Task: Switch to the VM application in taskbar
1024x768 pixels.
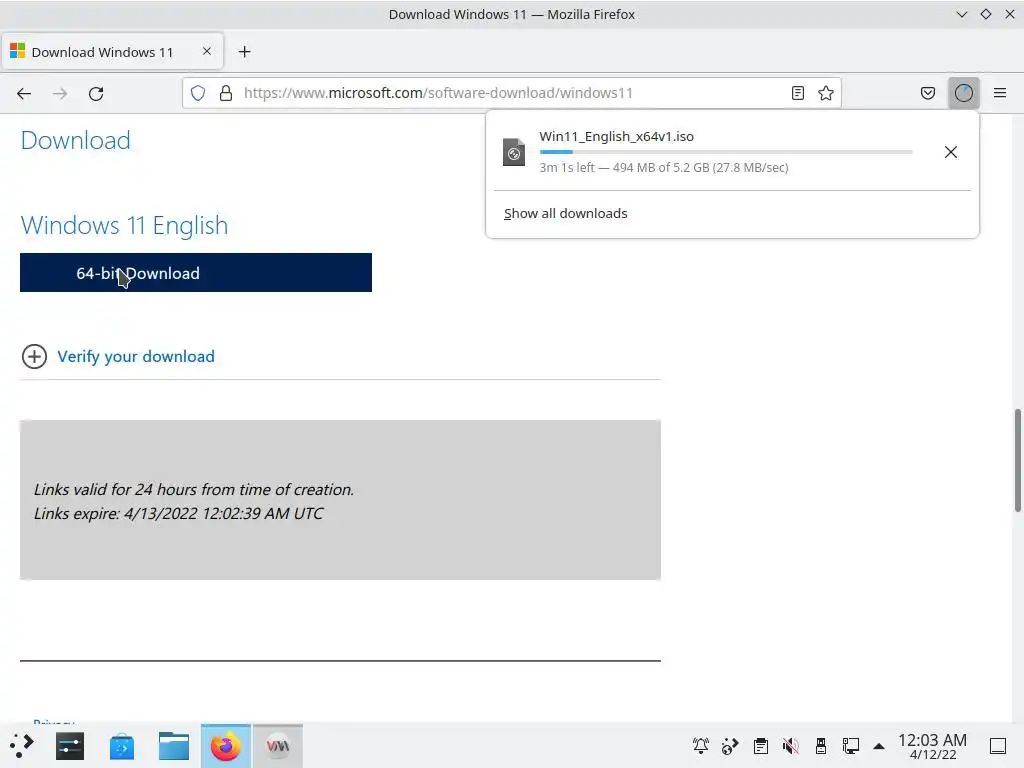Action: pyautogui.click(x=278, y=746)
